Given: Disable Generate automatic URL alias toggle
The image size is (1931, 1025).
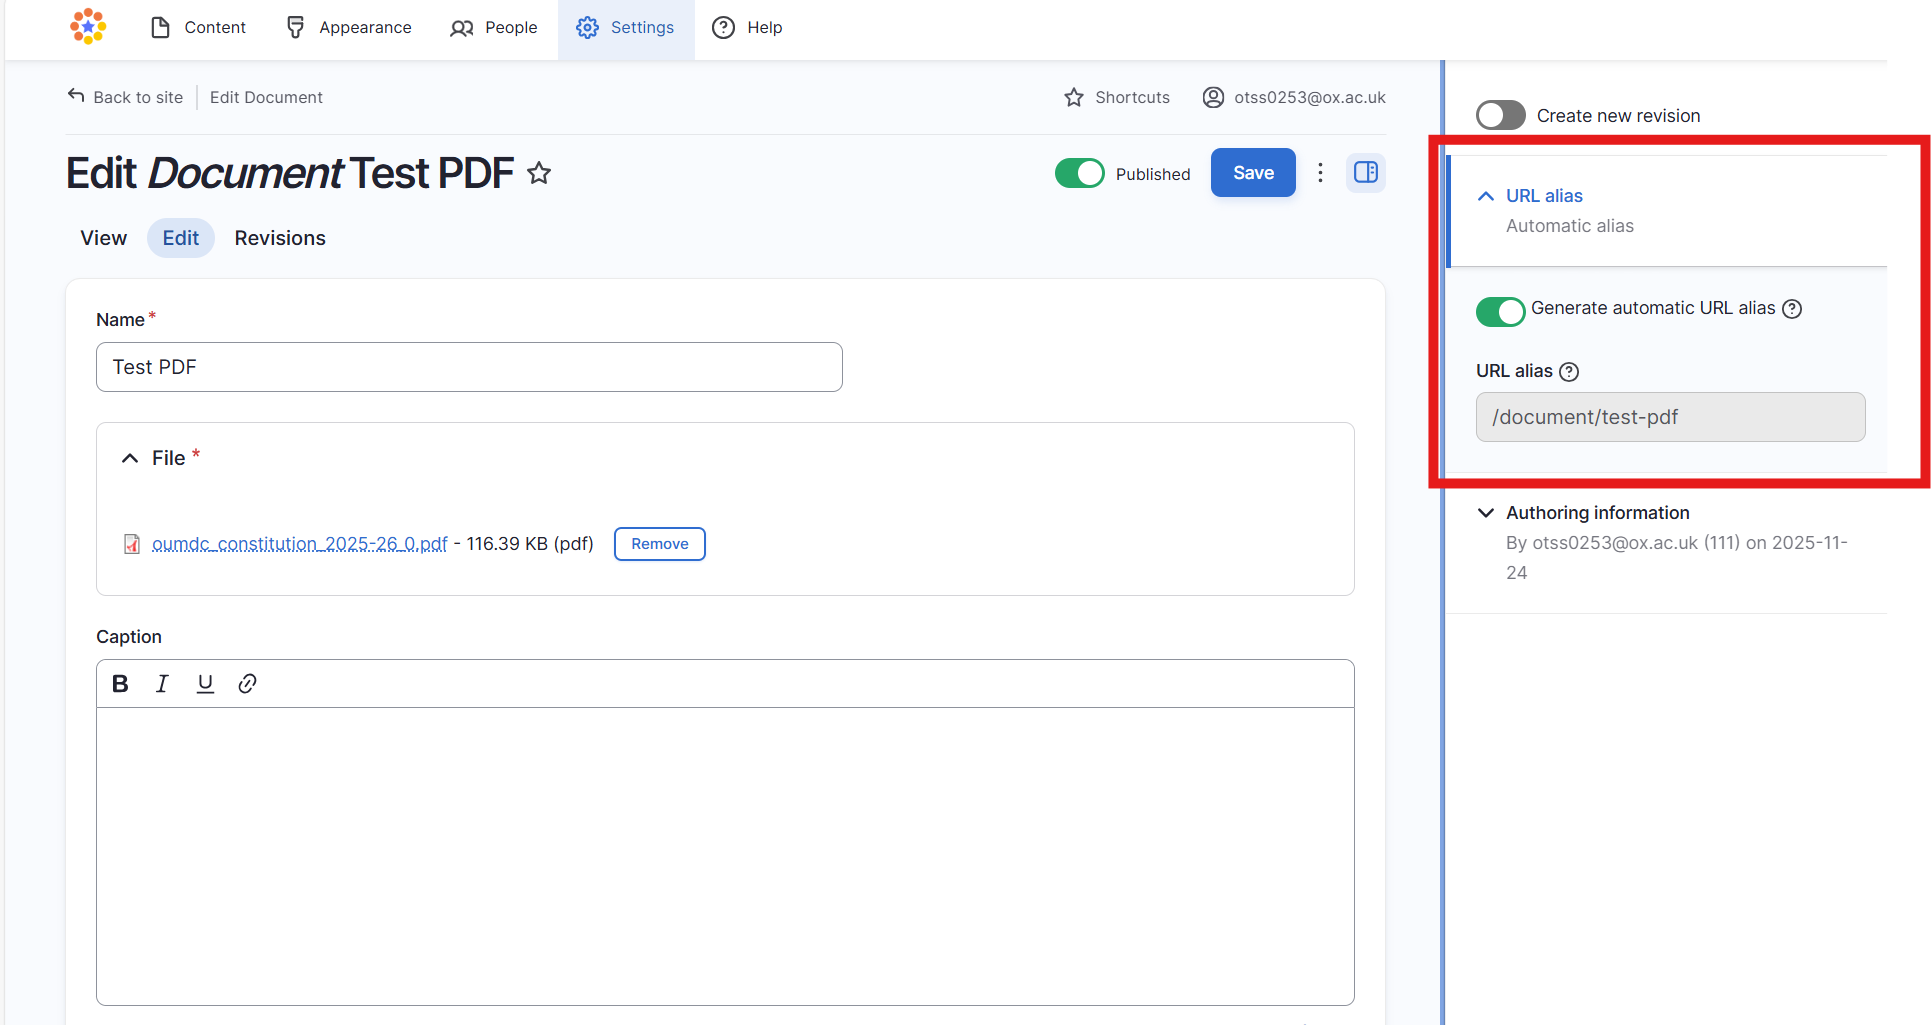Looking at the screenshot, I should coord(1500,311).
